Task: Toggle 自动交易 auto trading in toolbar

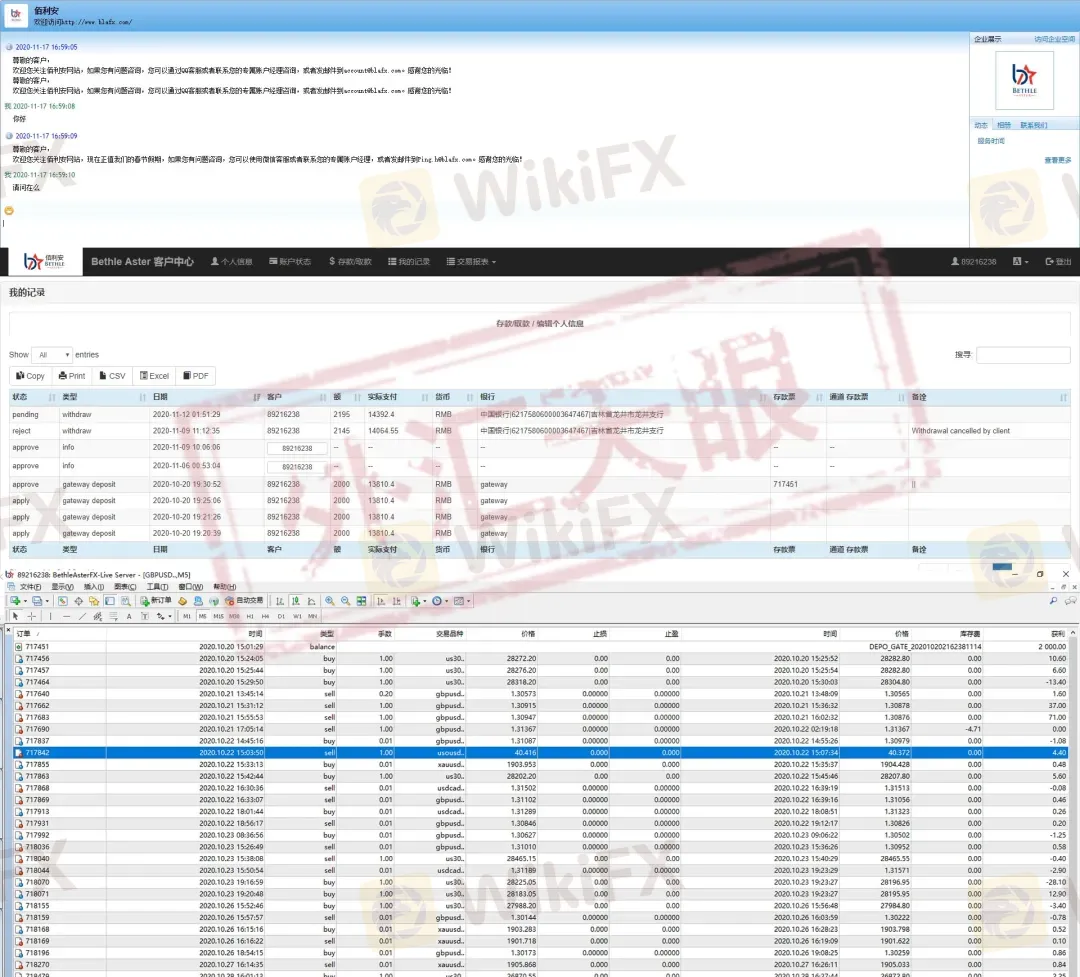Action: point(244,601)
